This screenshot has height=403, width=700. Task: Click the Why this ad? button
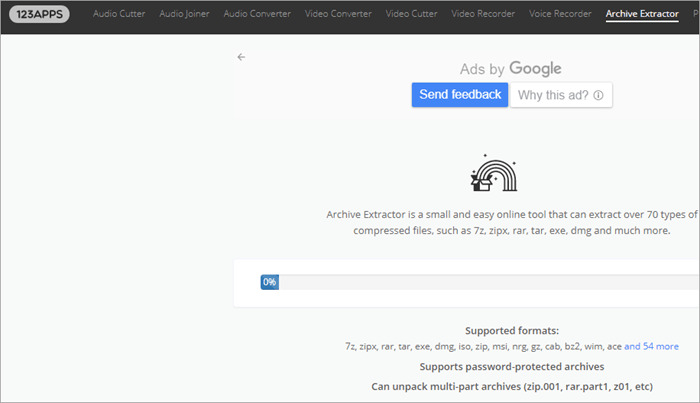point(560,95)
